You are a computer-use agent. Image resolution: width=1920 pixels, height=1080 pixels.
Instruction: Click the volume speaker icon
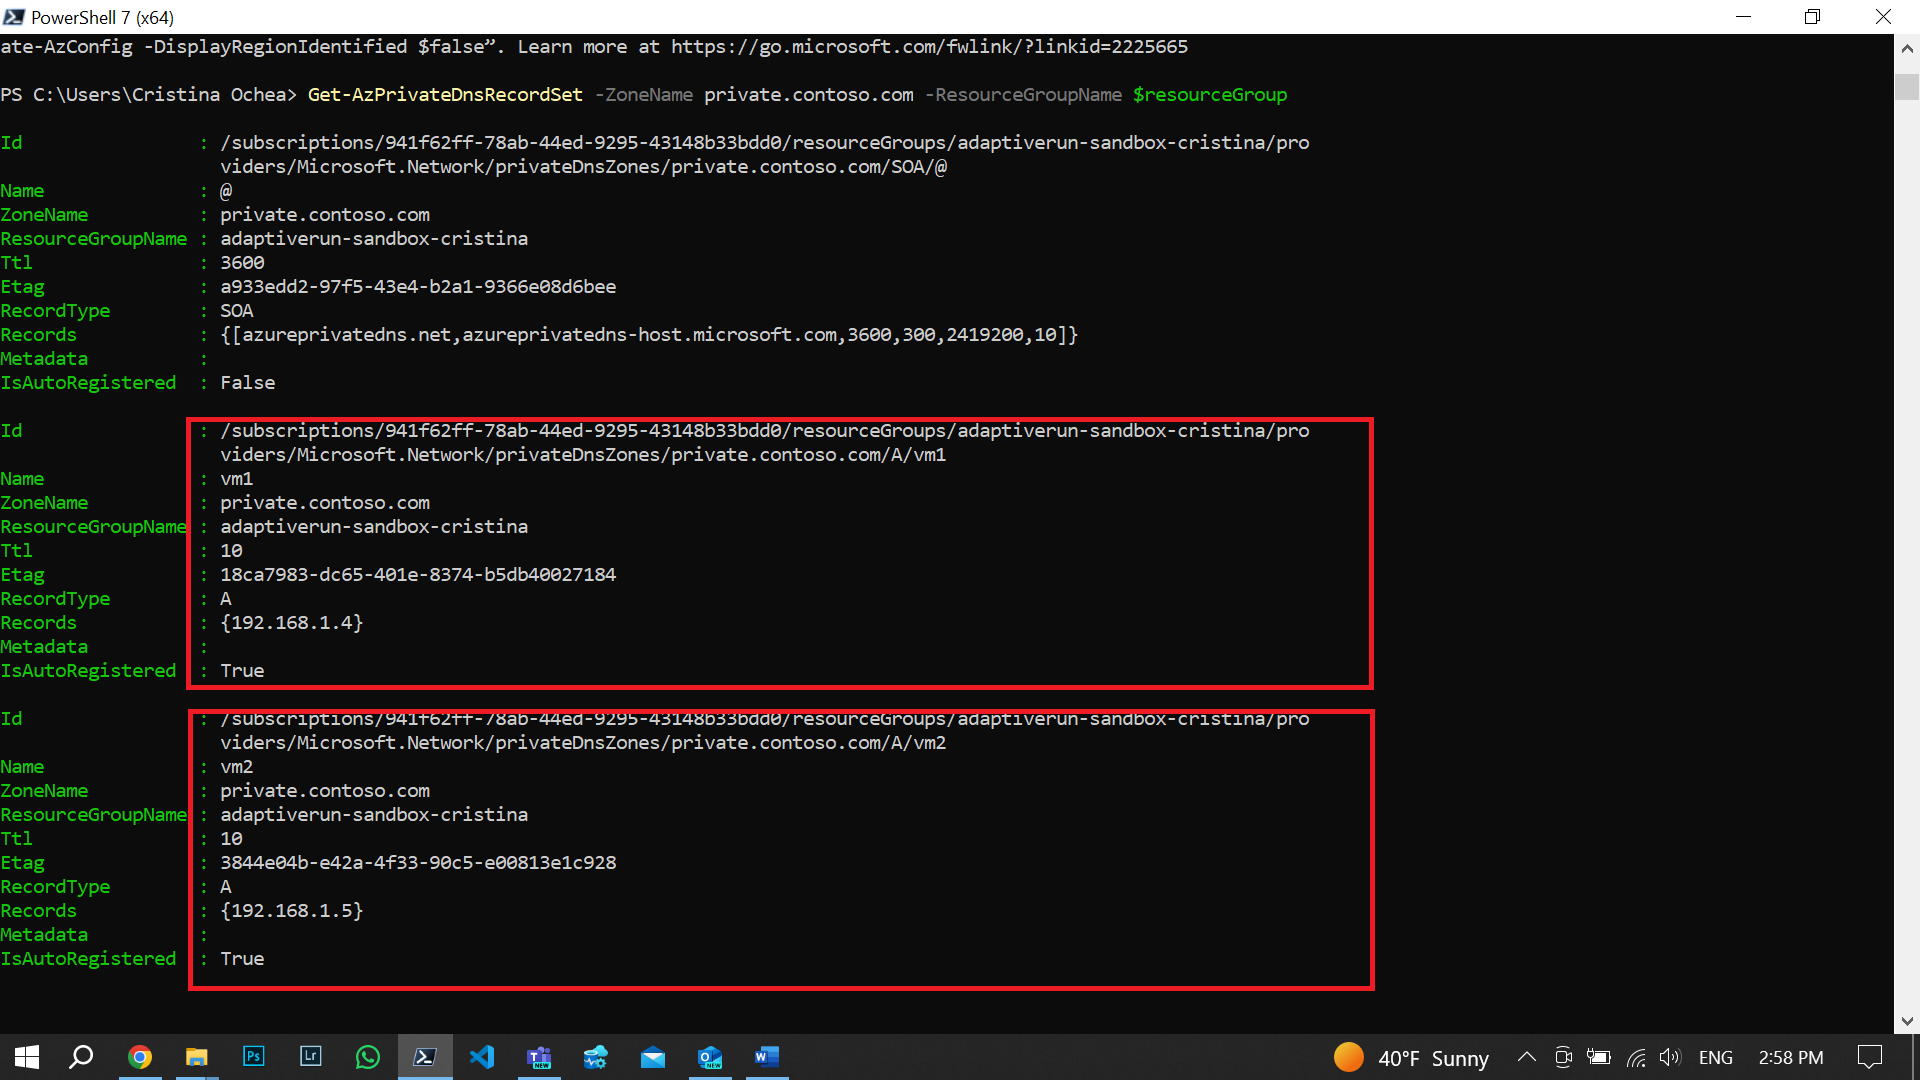click(x=1670, y=1057)
